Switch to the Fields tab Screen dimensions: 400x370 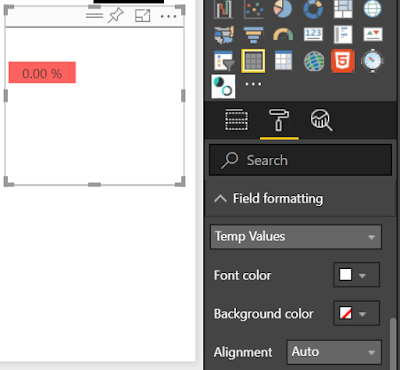(236, 120)
